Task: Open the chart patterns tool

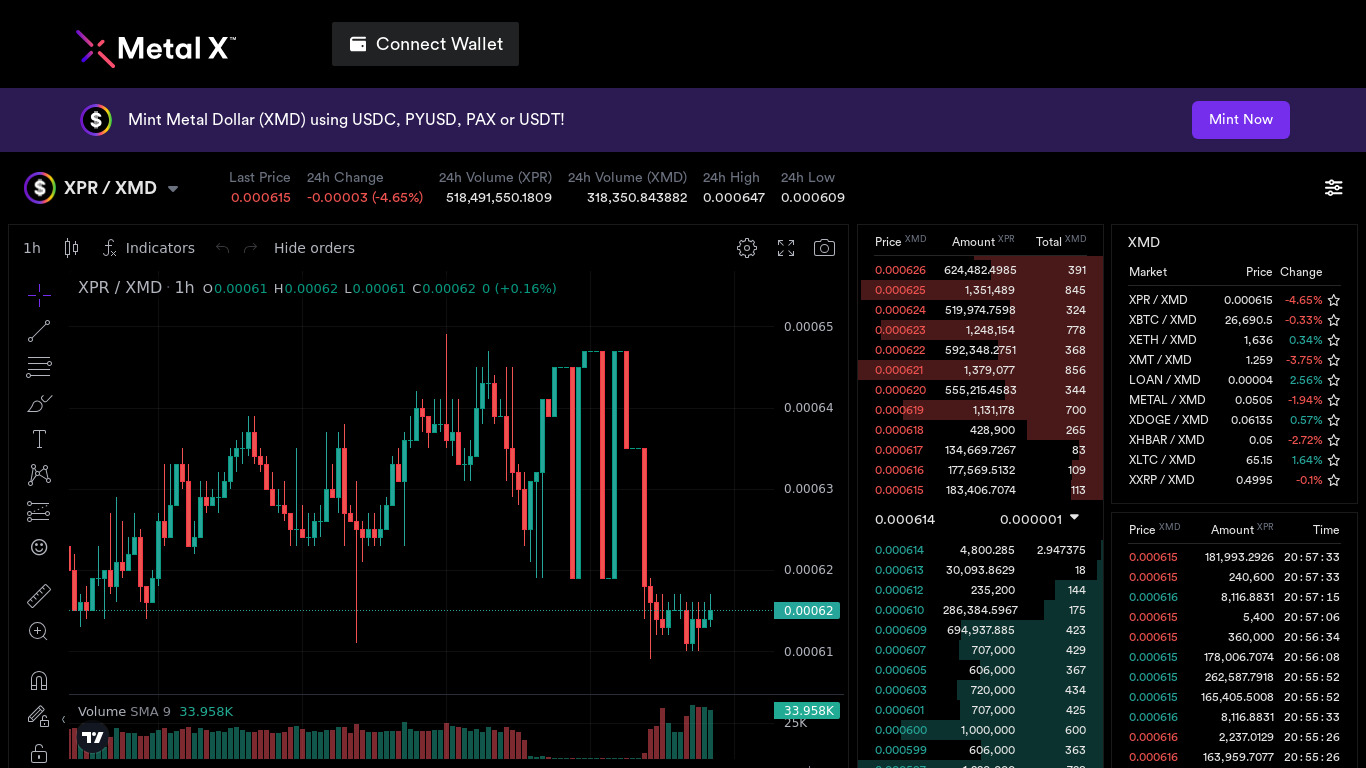Action: [x=39, y=475]
